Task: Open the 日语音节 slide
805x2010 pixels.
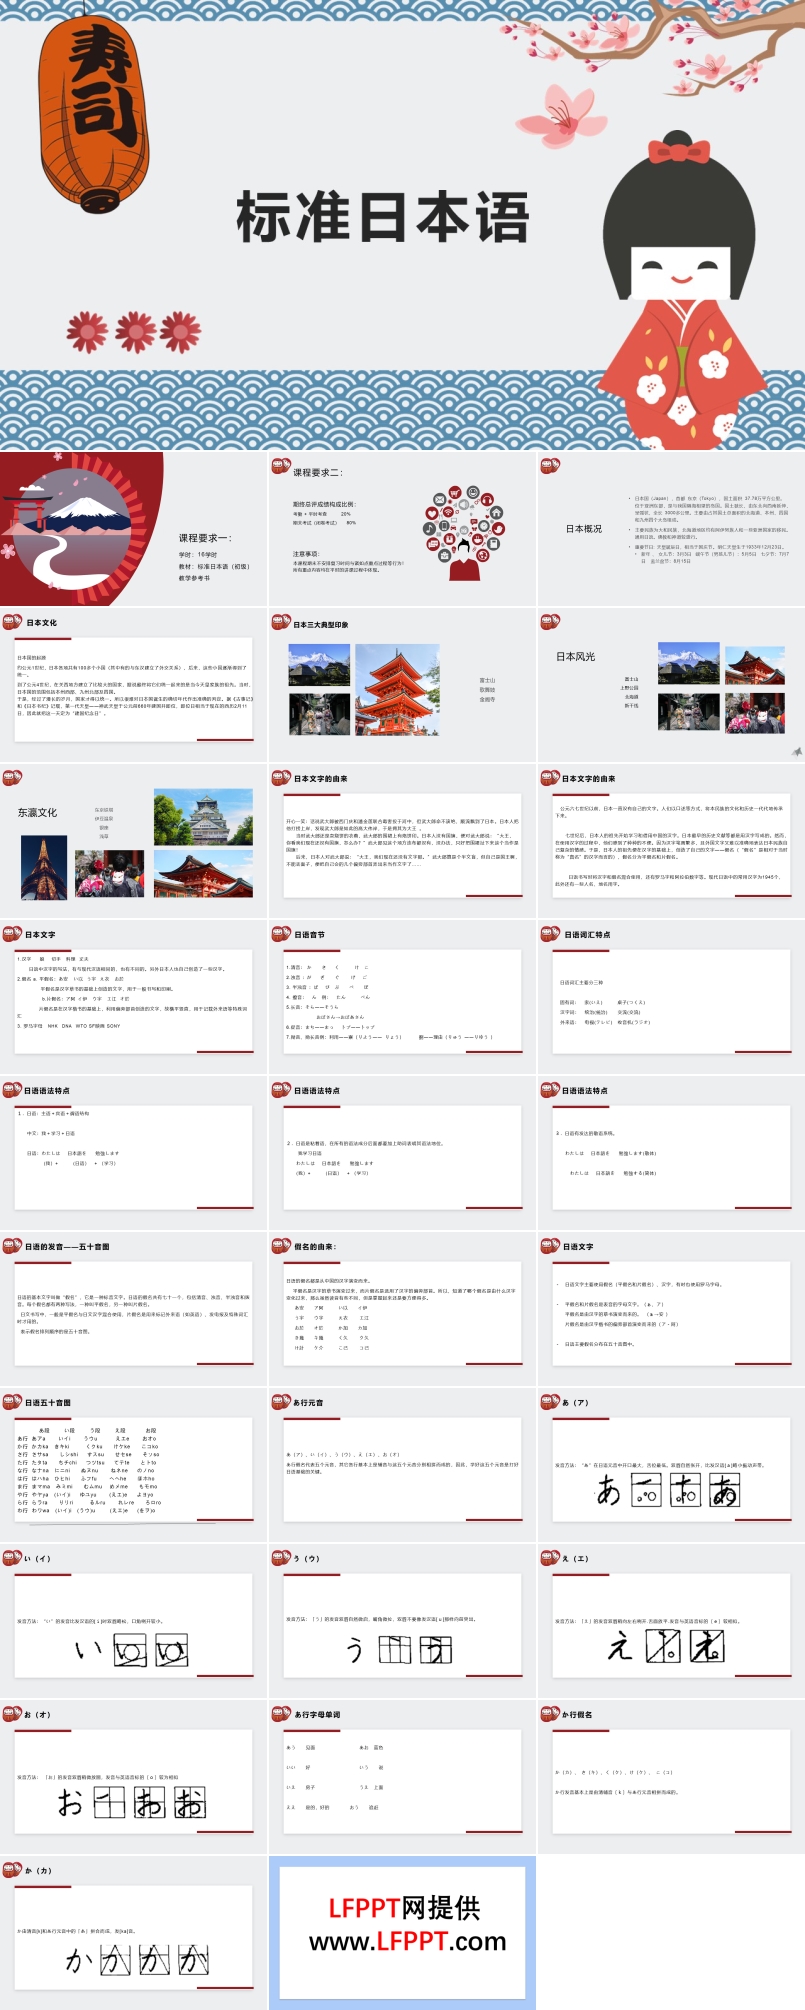Action: (x=403, y=997)
